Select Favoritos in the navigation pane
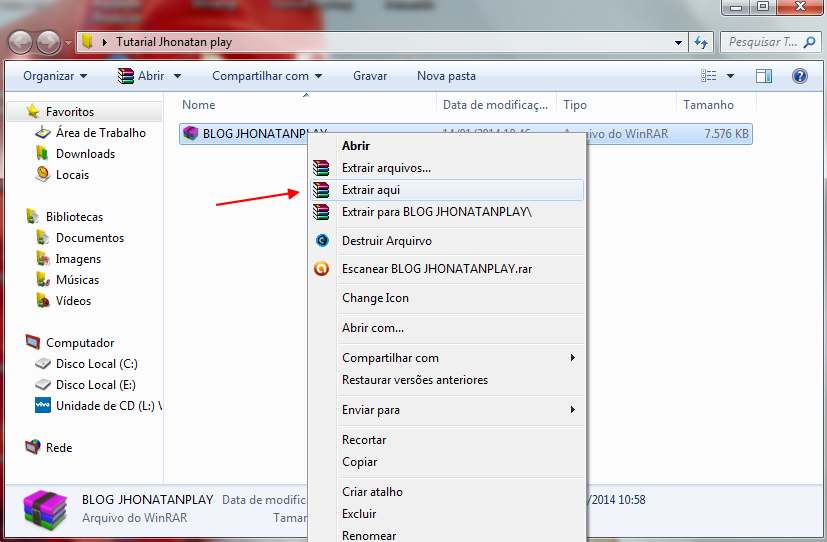The height and width of the screenshot is (542, 827). [x=70, y=112]
